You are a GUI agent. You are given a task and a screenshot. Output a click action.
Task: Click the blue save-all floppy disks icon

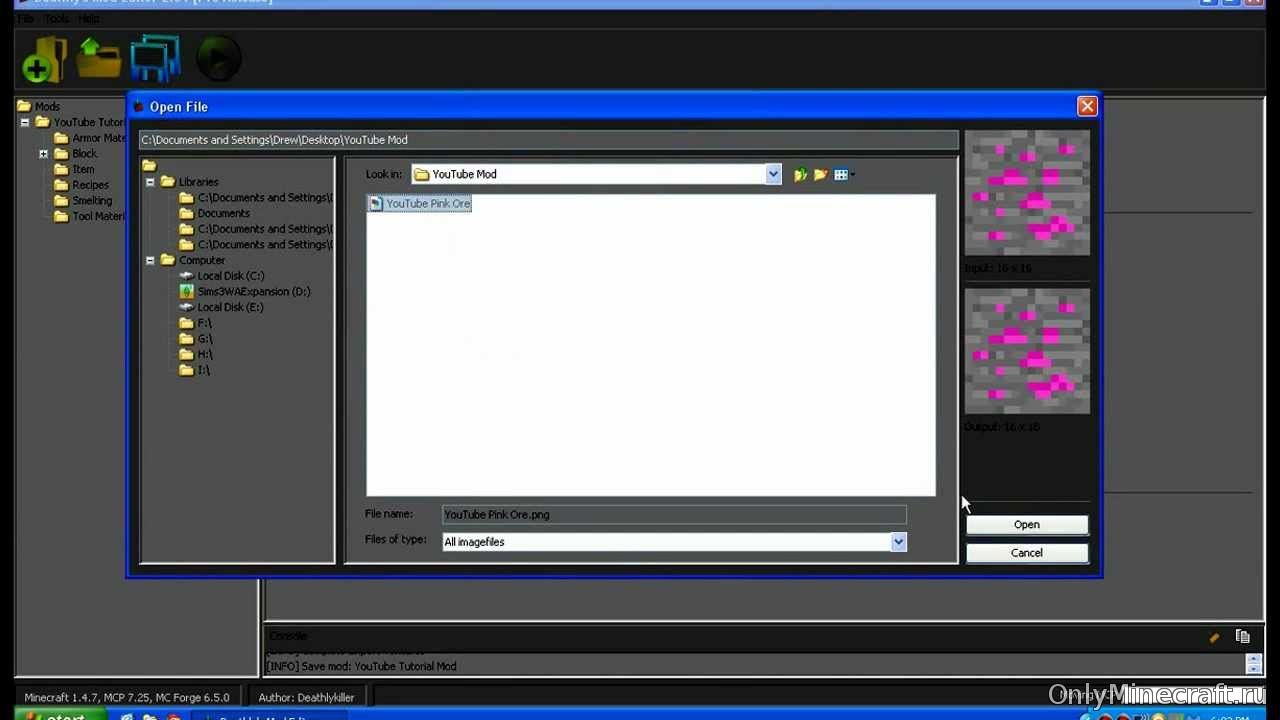click(155, 58)
